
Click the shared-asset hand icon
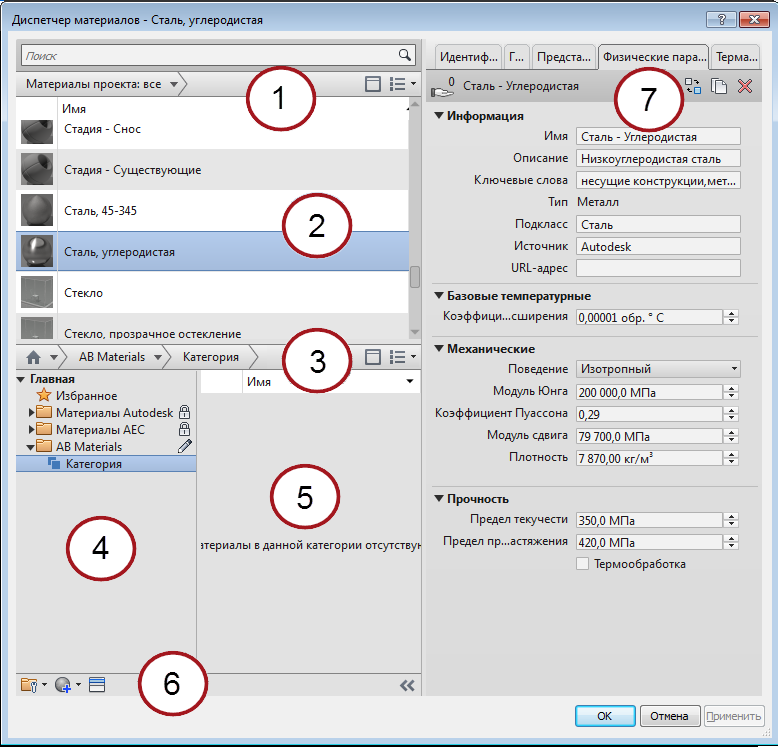click(x=442, y=88)
